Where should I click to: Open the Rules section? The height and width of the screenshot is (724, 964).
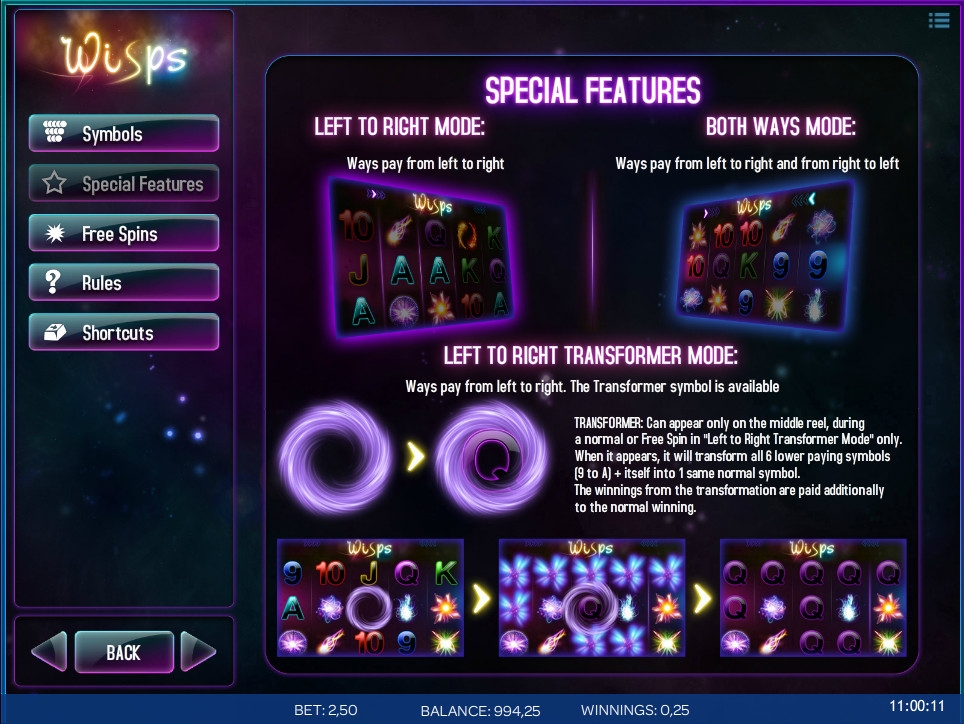[124, 282]
